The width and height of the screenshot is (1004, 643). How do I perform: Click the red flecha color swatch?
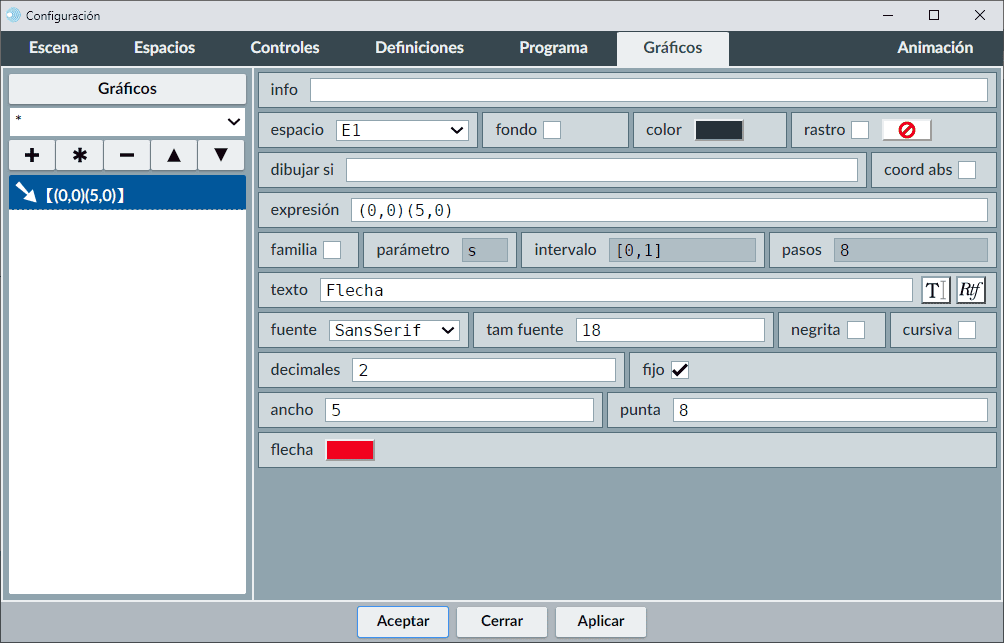pyautogui.click(x=350, y=450)
